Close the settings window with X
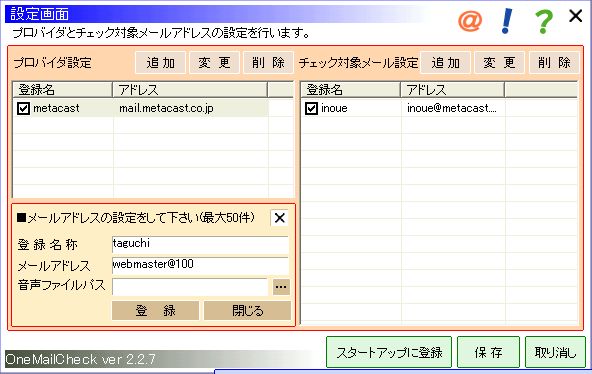The width and height of the screenshot is (592, 374). [575, 16]
